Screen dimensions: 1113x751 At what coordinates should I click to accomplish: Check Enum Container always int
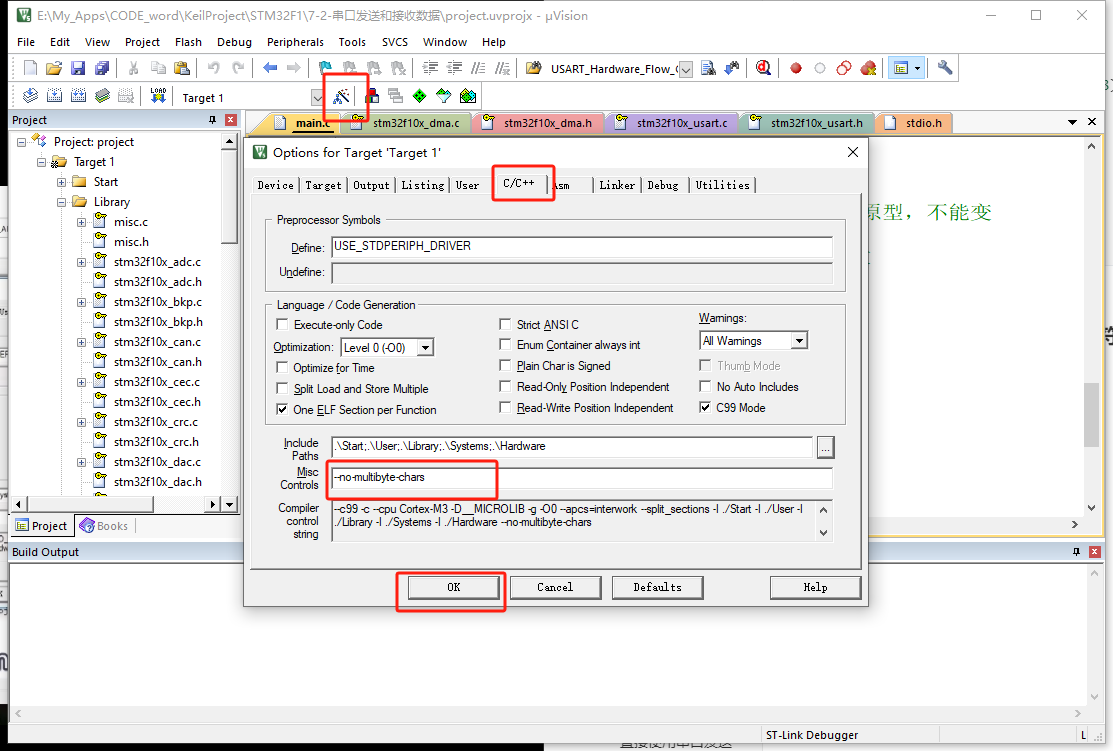coord(505,344)
